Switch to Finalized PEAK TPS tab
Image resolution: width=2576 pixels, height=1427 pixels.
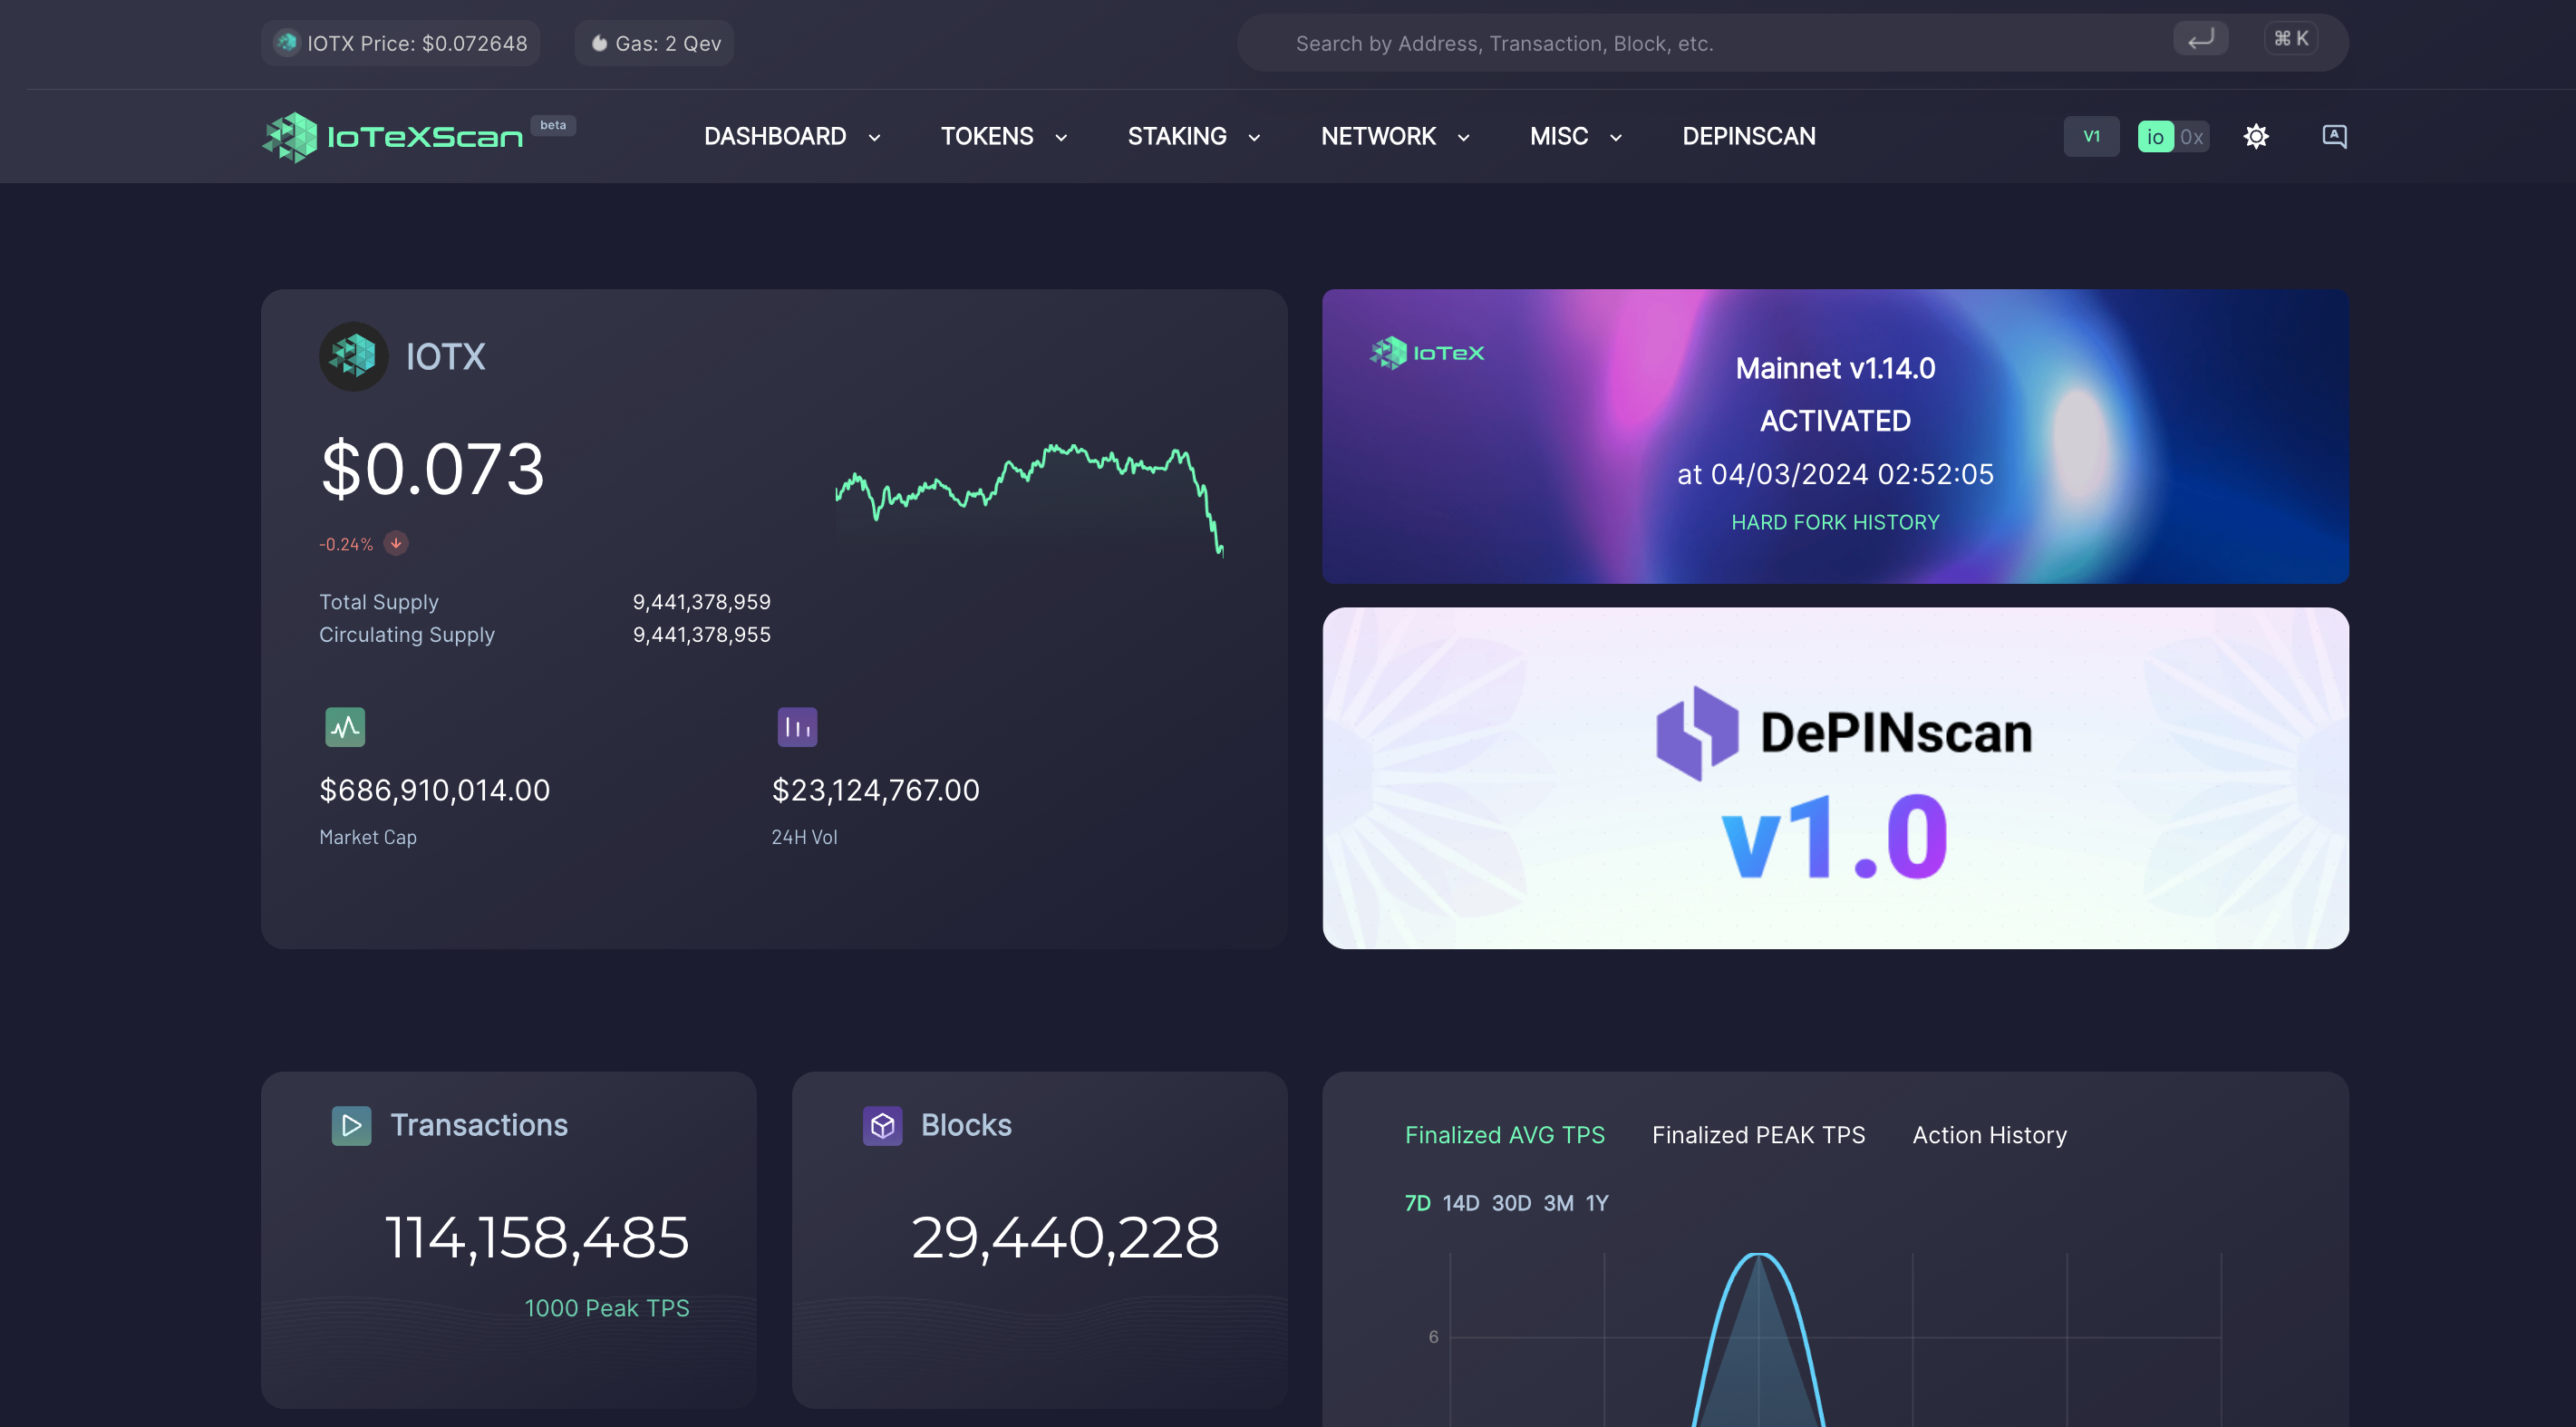[x=1758, y=1135]
